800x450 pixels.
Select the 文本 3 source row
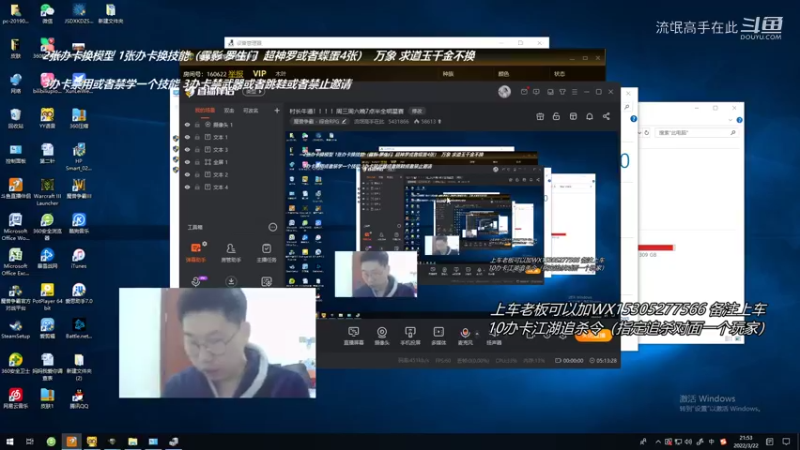click(x=232, y=149)
